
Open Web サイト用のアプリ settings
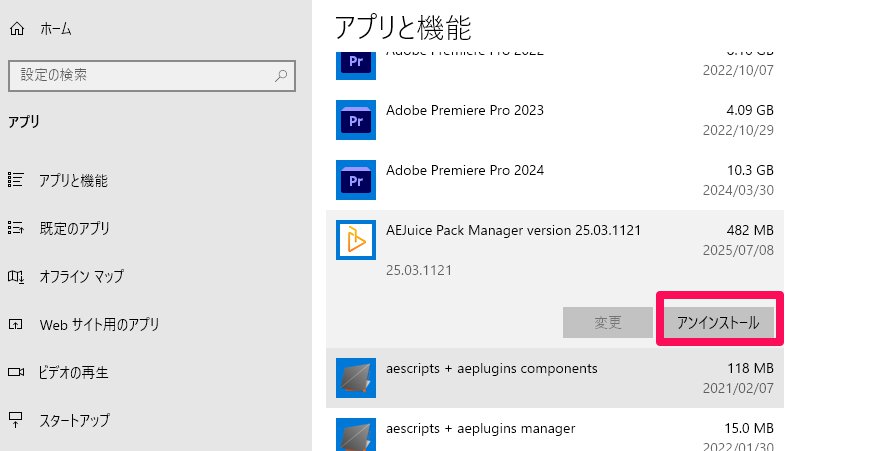point(99,325)
